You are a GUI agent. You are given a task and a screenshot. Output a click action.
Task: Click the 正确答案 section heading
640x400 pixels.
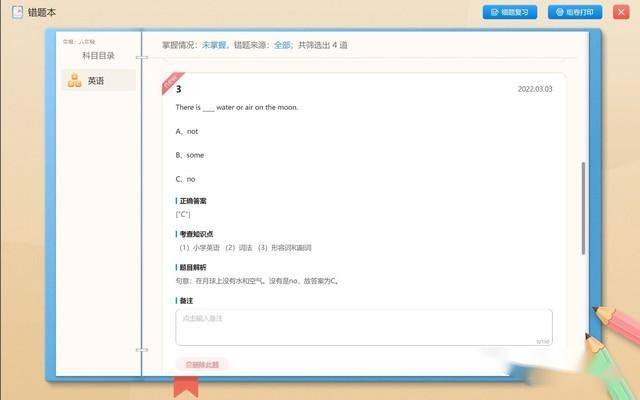coord(193,201)
